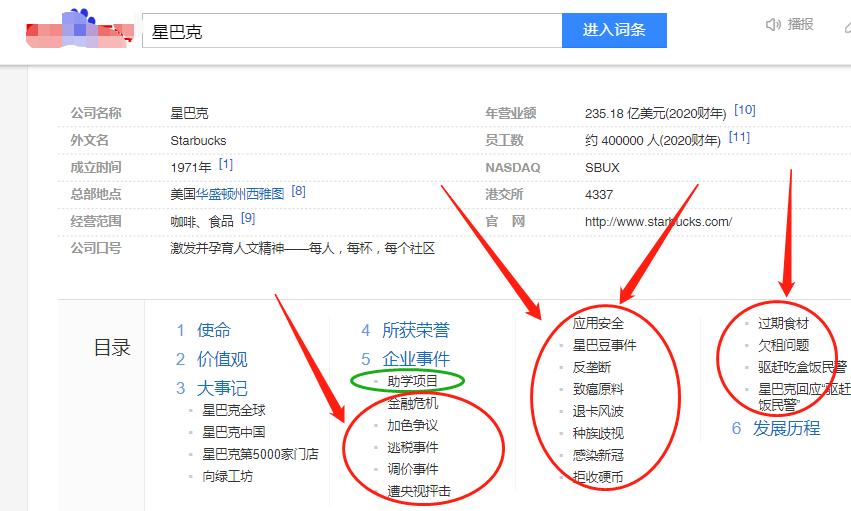The image size is (851, 511).
Task: Open the 遭央视抨击 subsection
Action: 419,491
